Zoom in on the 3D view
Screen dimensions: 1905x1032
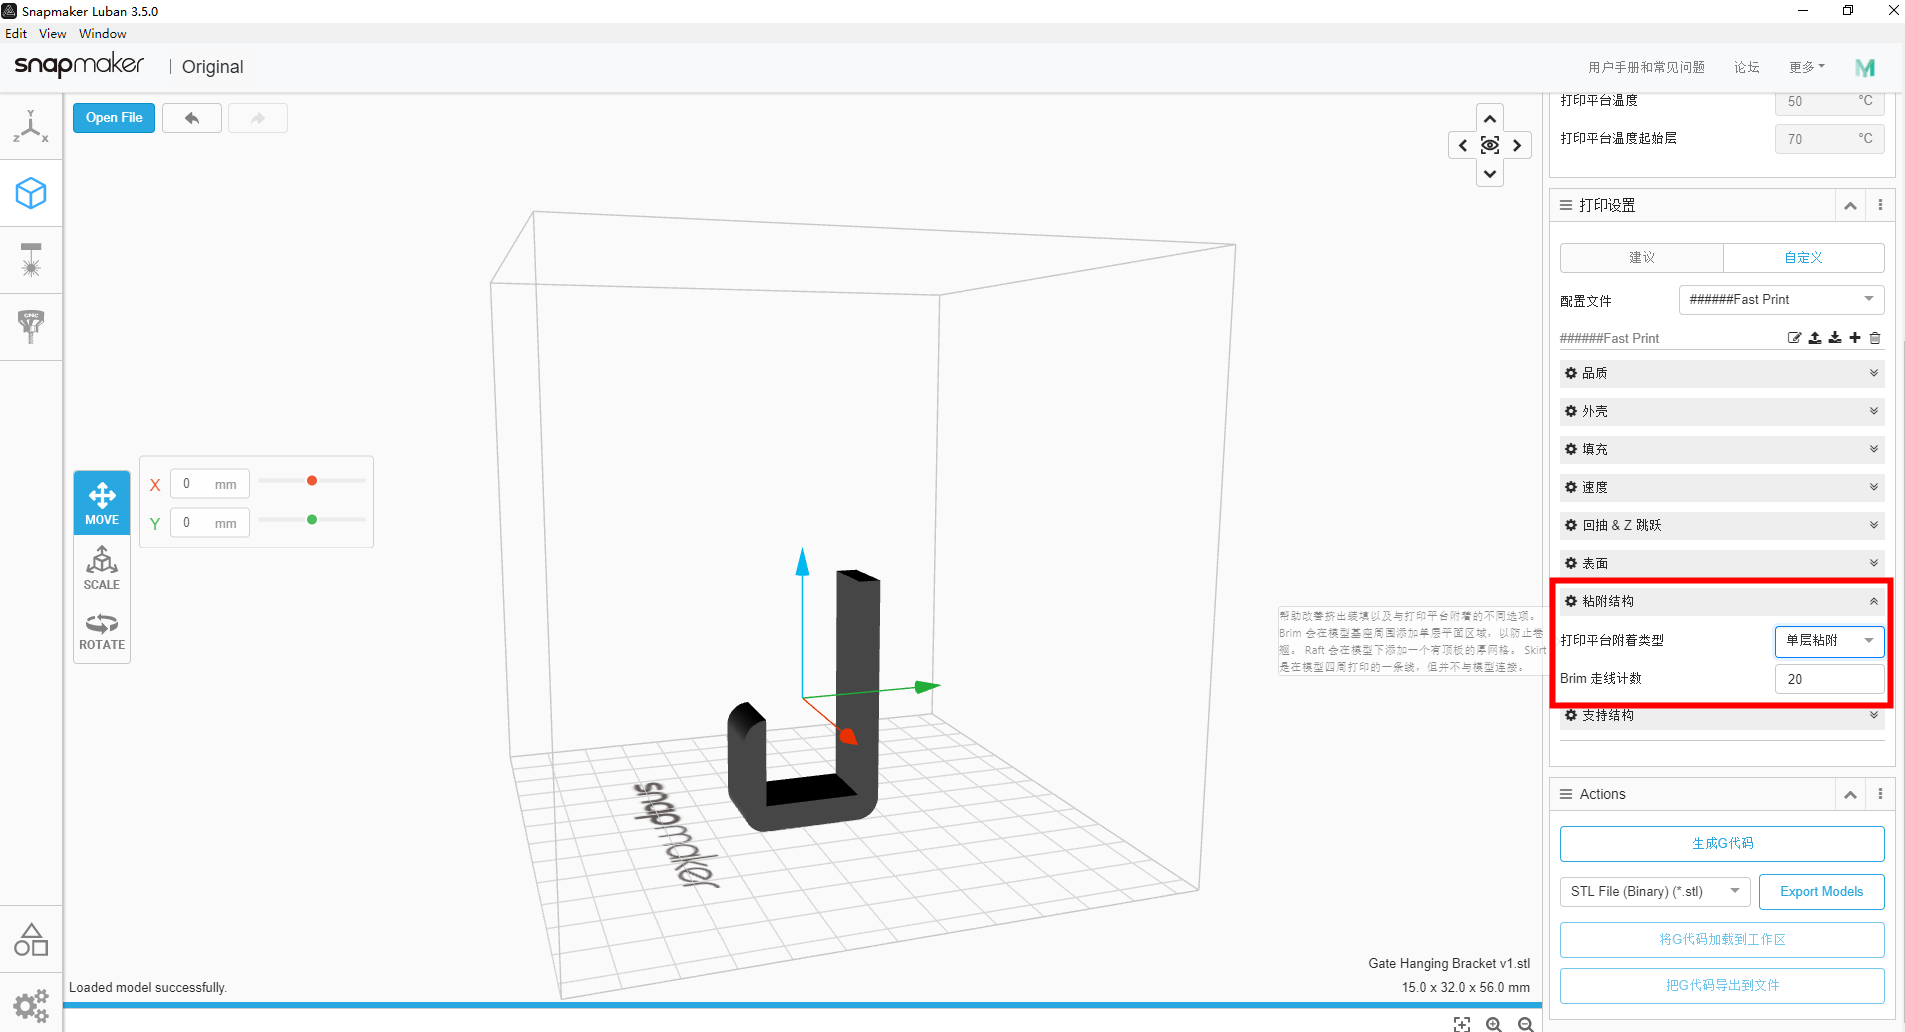[1494, 1024]
